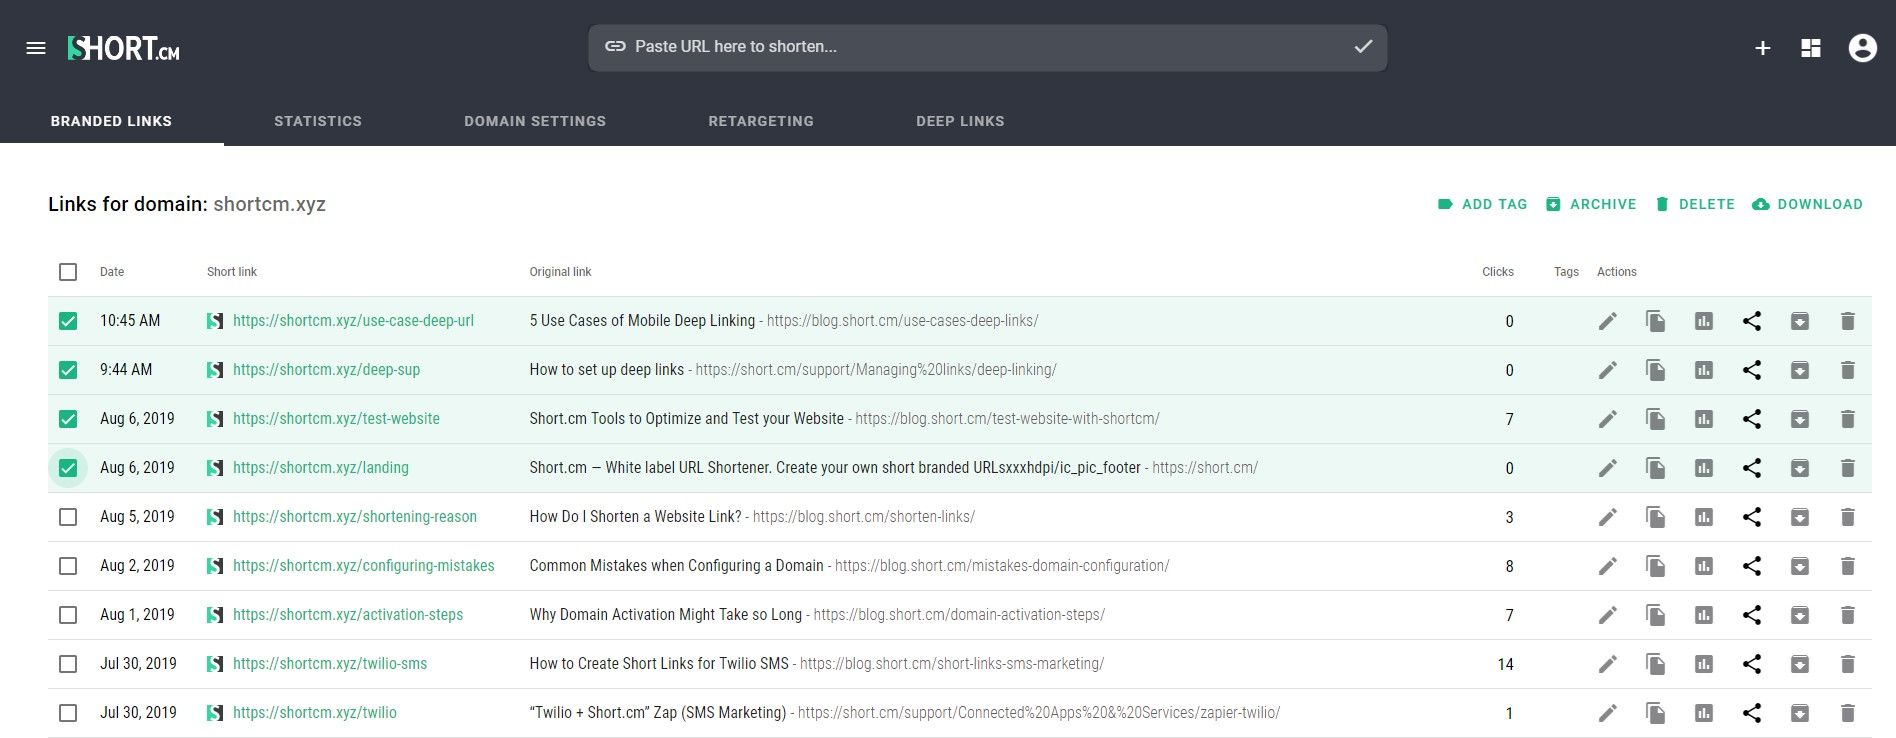
Task: Copy the deep-sup short link
Action: click(x=1656, y=370)
